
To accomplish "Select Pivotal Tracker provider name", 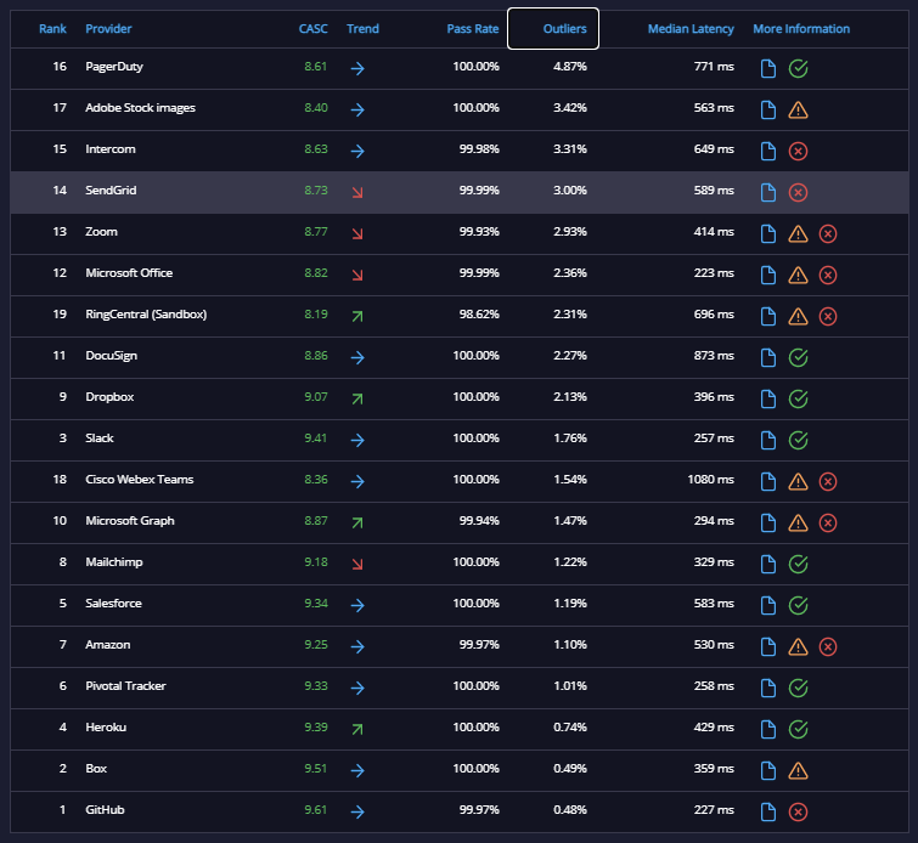I will pos(125,686).
